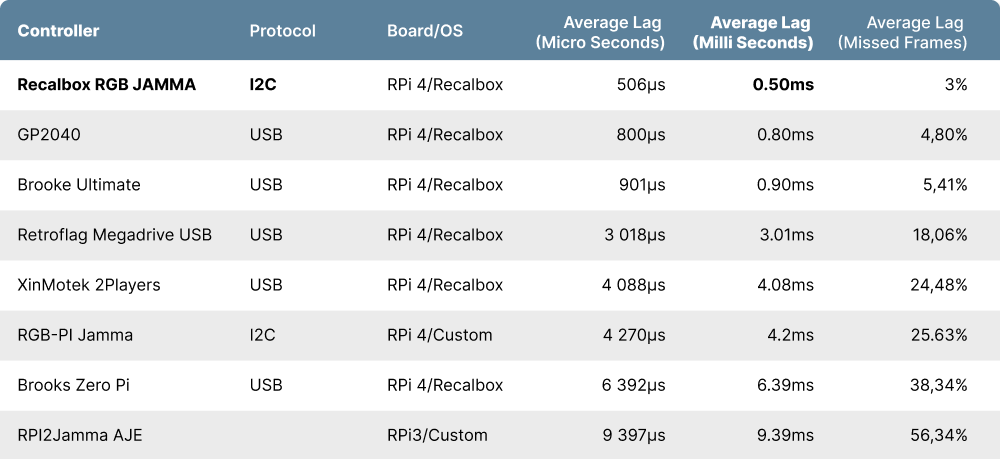The image size is (1000, 459).
Task: Click the Controller column header
Action: coord(58,31)
